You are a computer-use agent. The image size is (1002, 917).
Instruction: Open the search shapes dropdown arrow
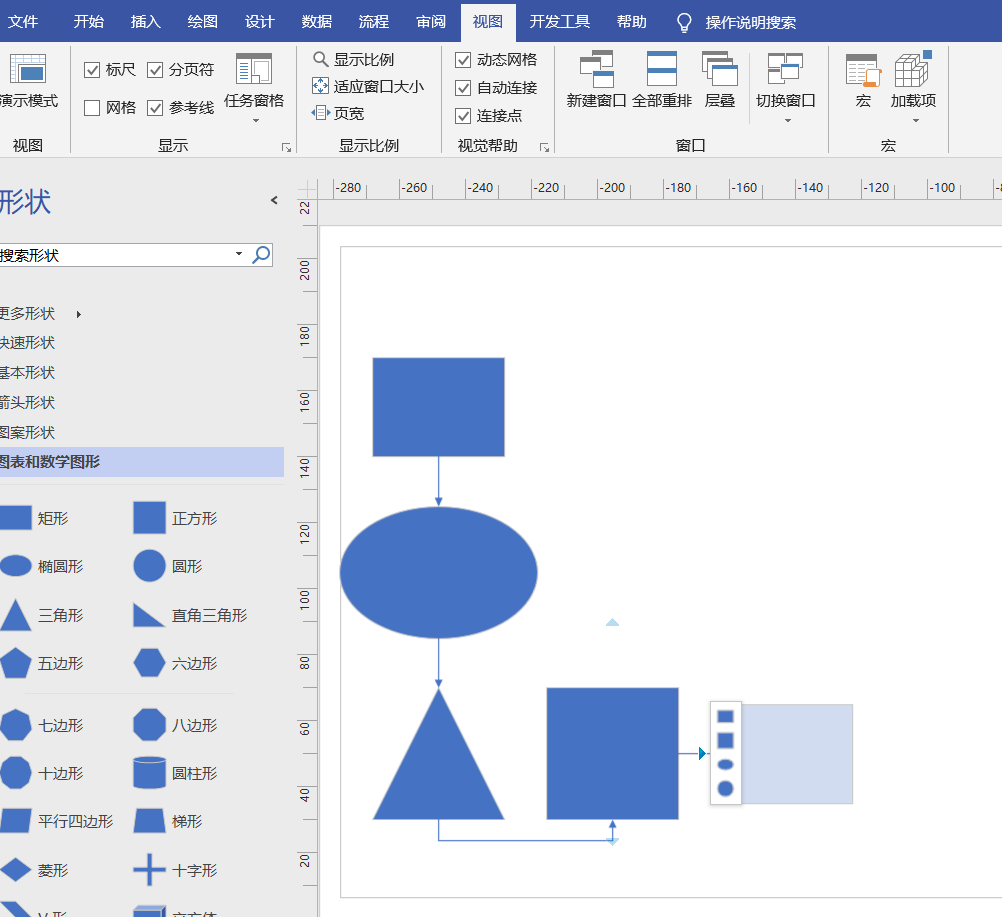click(239, 254)
